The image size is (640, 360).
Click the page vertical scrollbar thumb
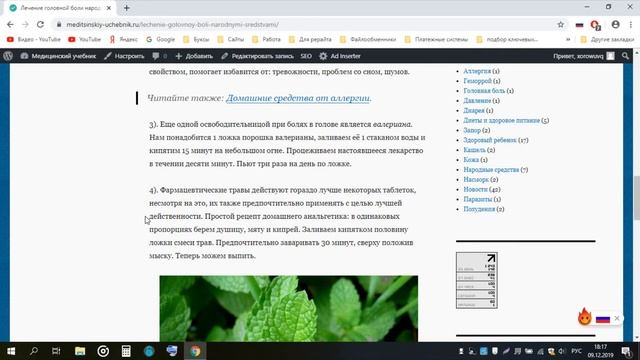pyautogui.click(x=636, y=198)
